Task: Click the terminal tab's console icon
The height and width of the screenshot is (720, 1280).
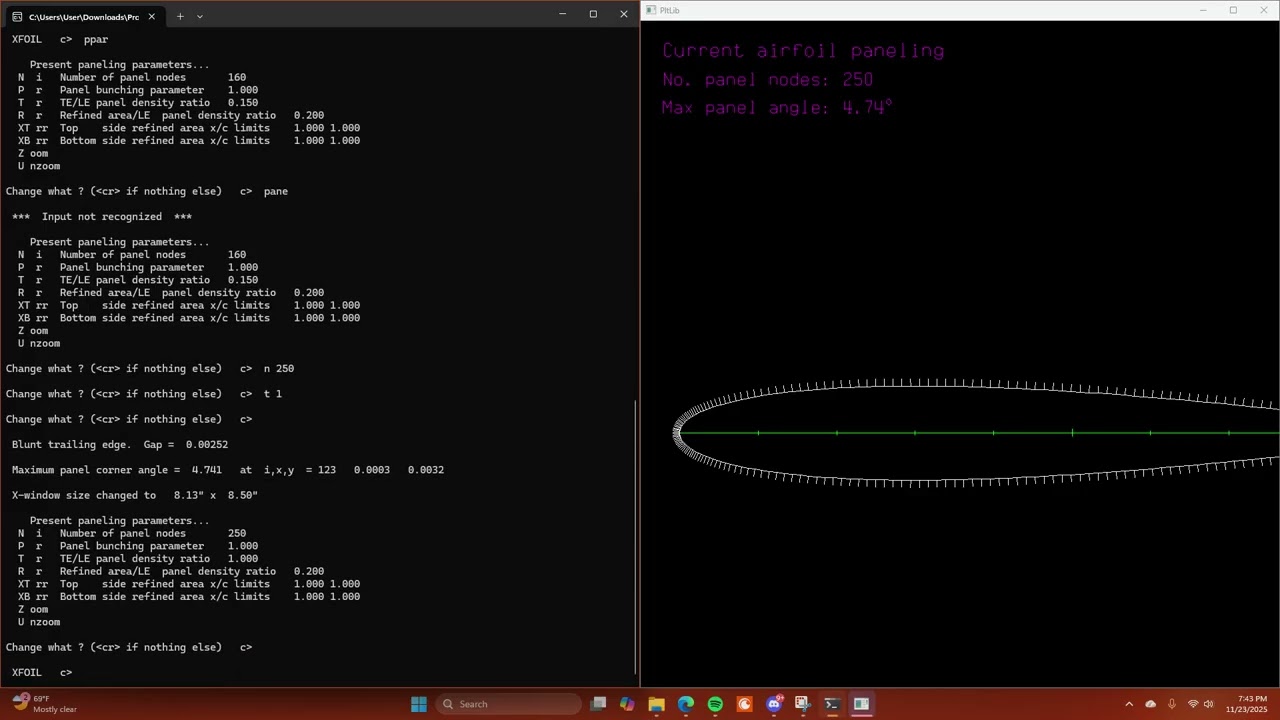Action: point(17,17)
